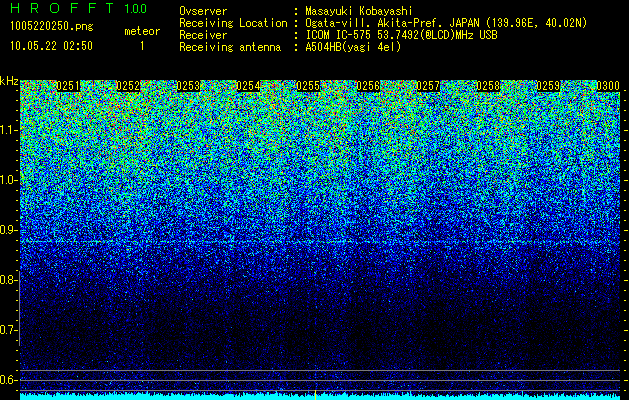This screenshot has height=400, width=629.
Task: Click the meteor count label
Action: (142, 31)
